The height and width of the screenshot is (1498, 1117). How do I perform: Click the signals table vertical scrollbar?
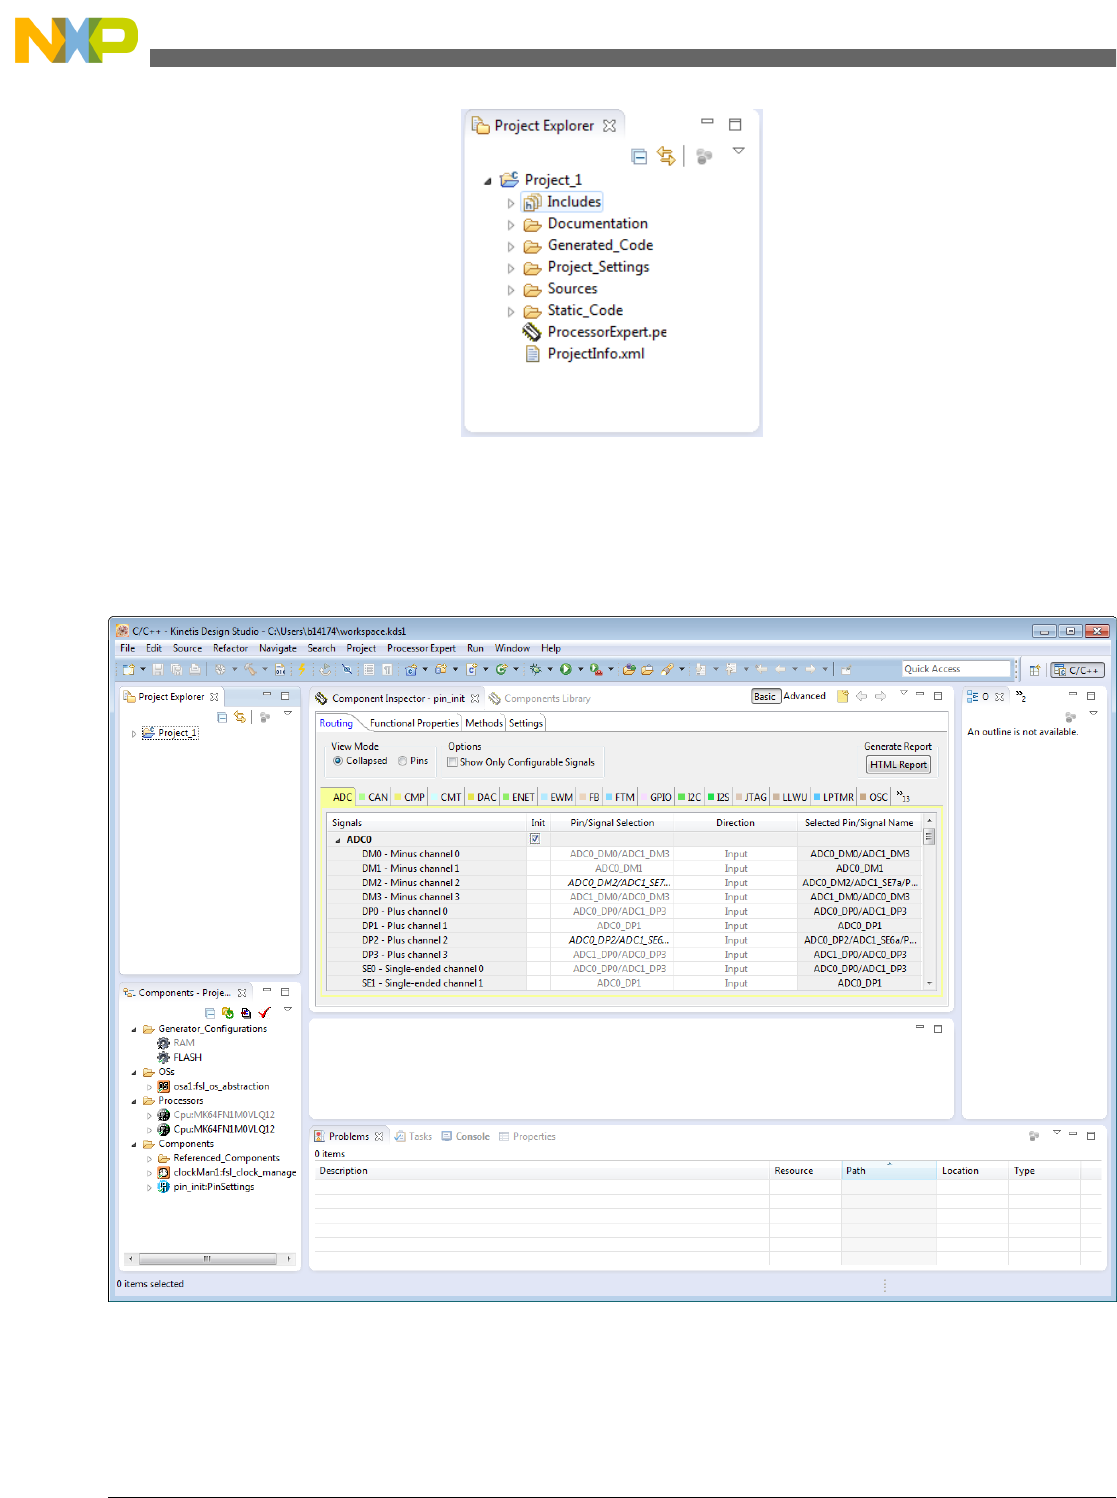click(929, 900)
